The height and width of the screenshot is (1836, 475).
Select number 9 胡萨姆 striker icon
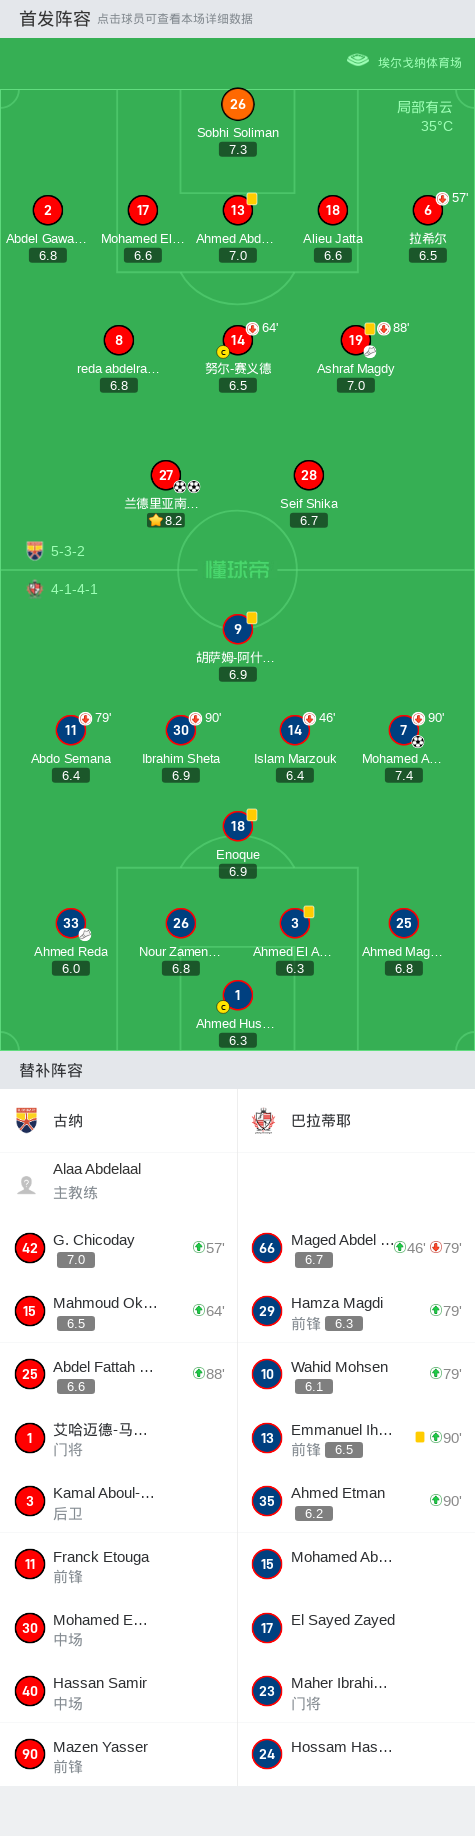pyautogui.click(x=238, y=629)
